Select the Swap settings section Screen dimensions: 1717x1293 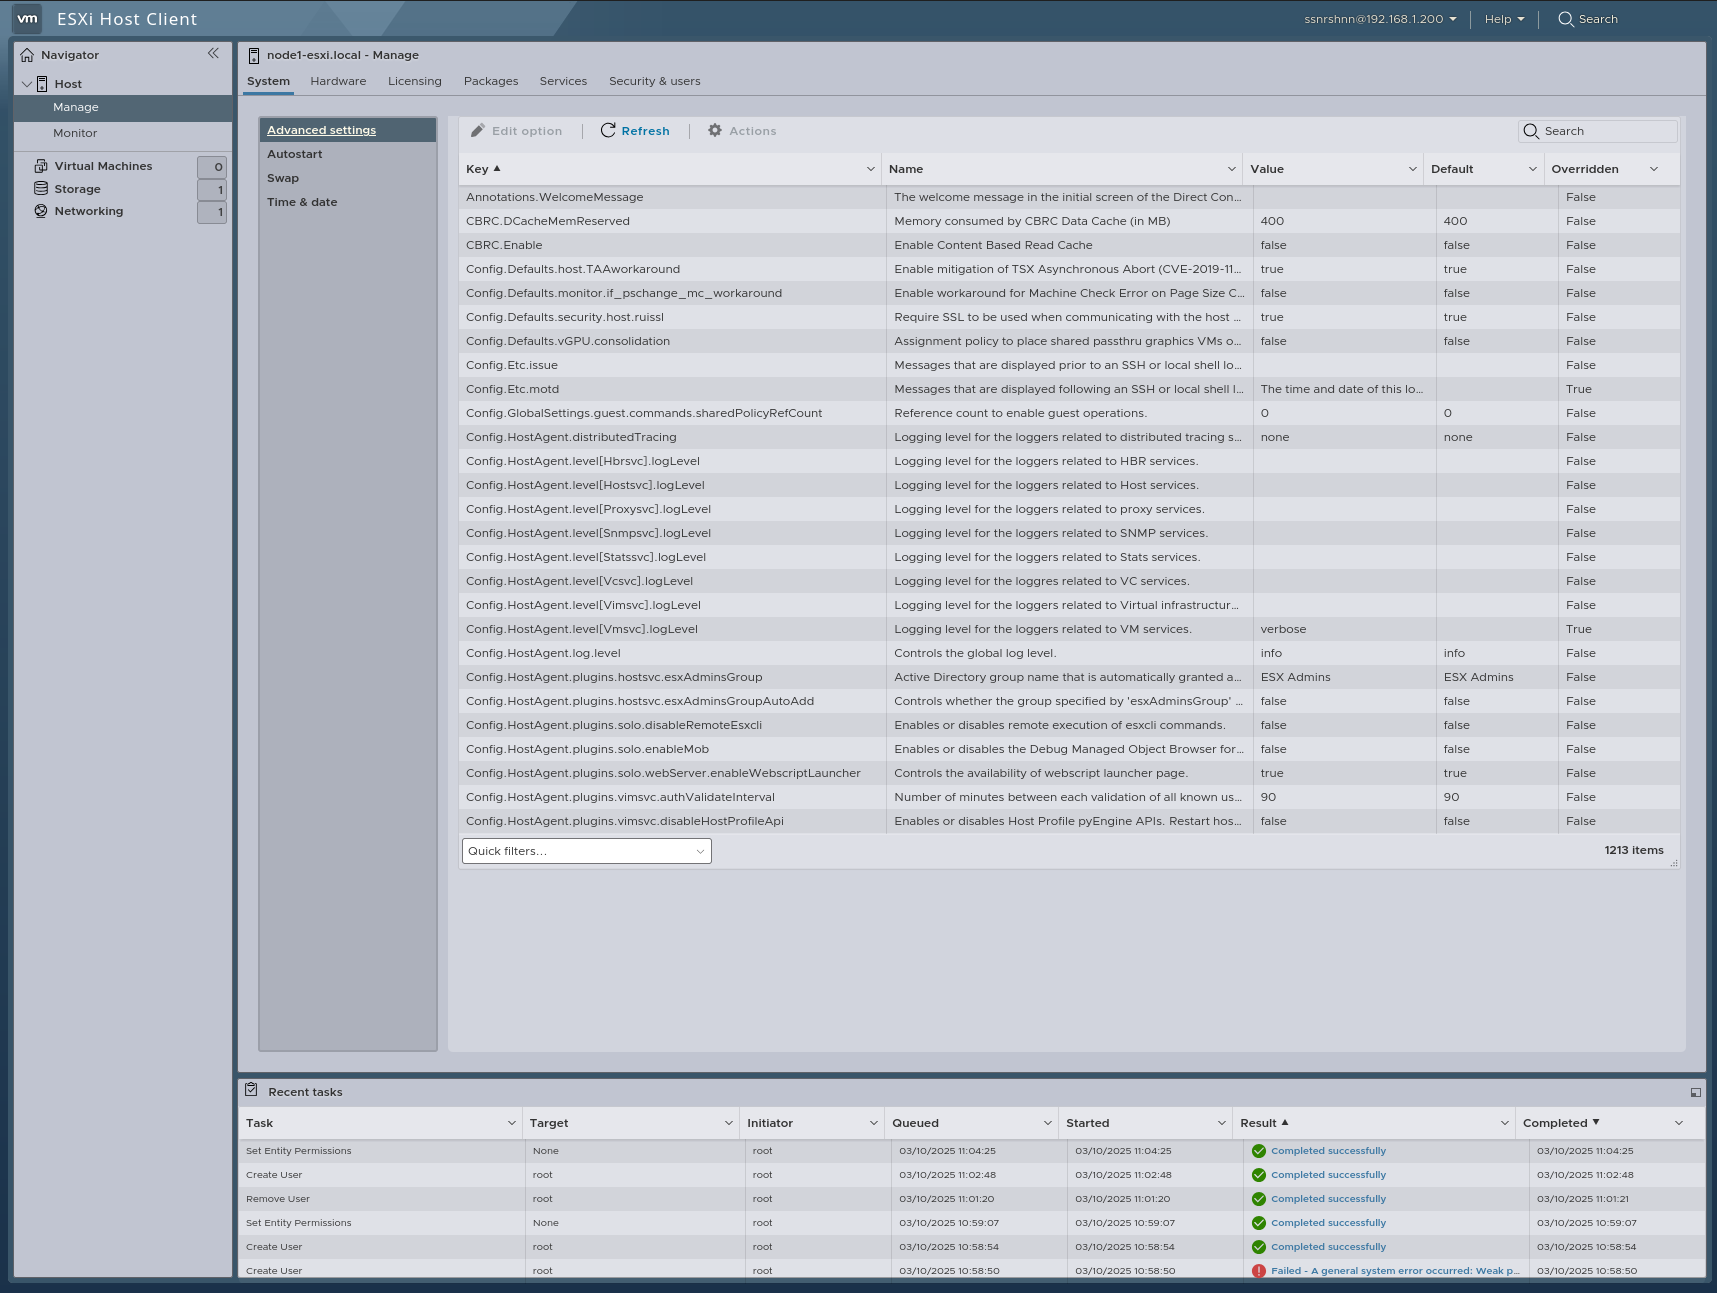[283, 177]
